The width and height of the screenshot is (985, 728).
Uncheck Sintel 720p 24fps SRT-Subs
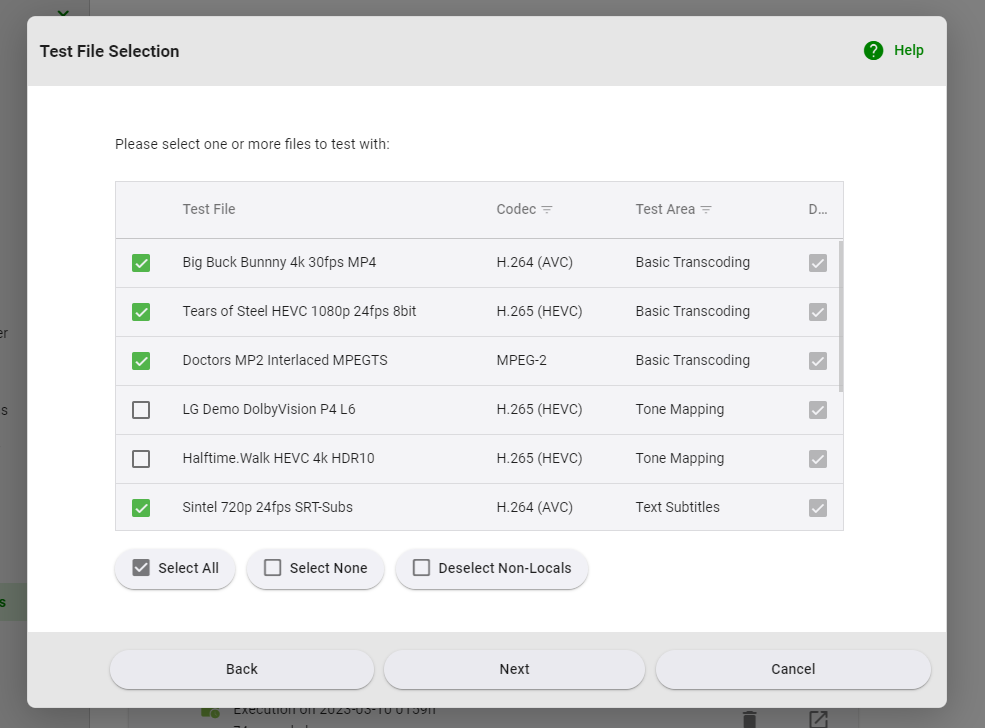[x=141, y=508]
